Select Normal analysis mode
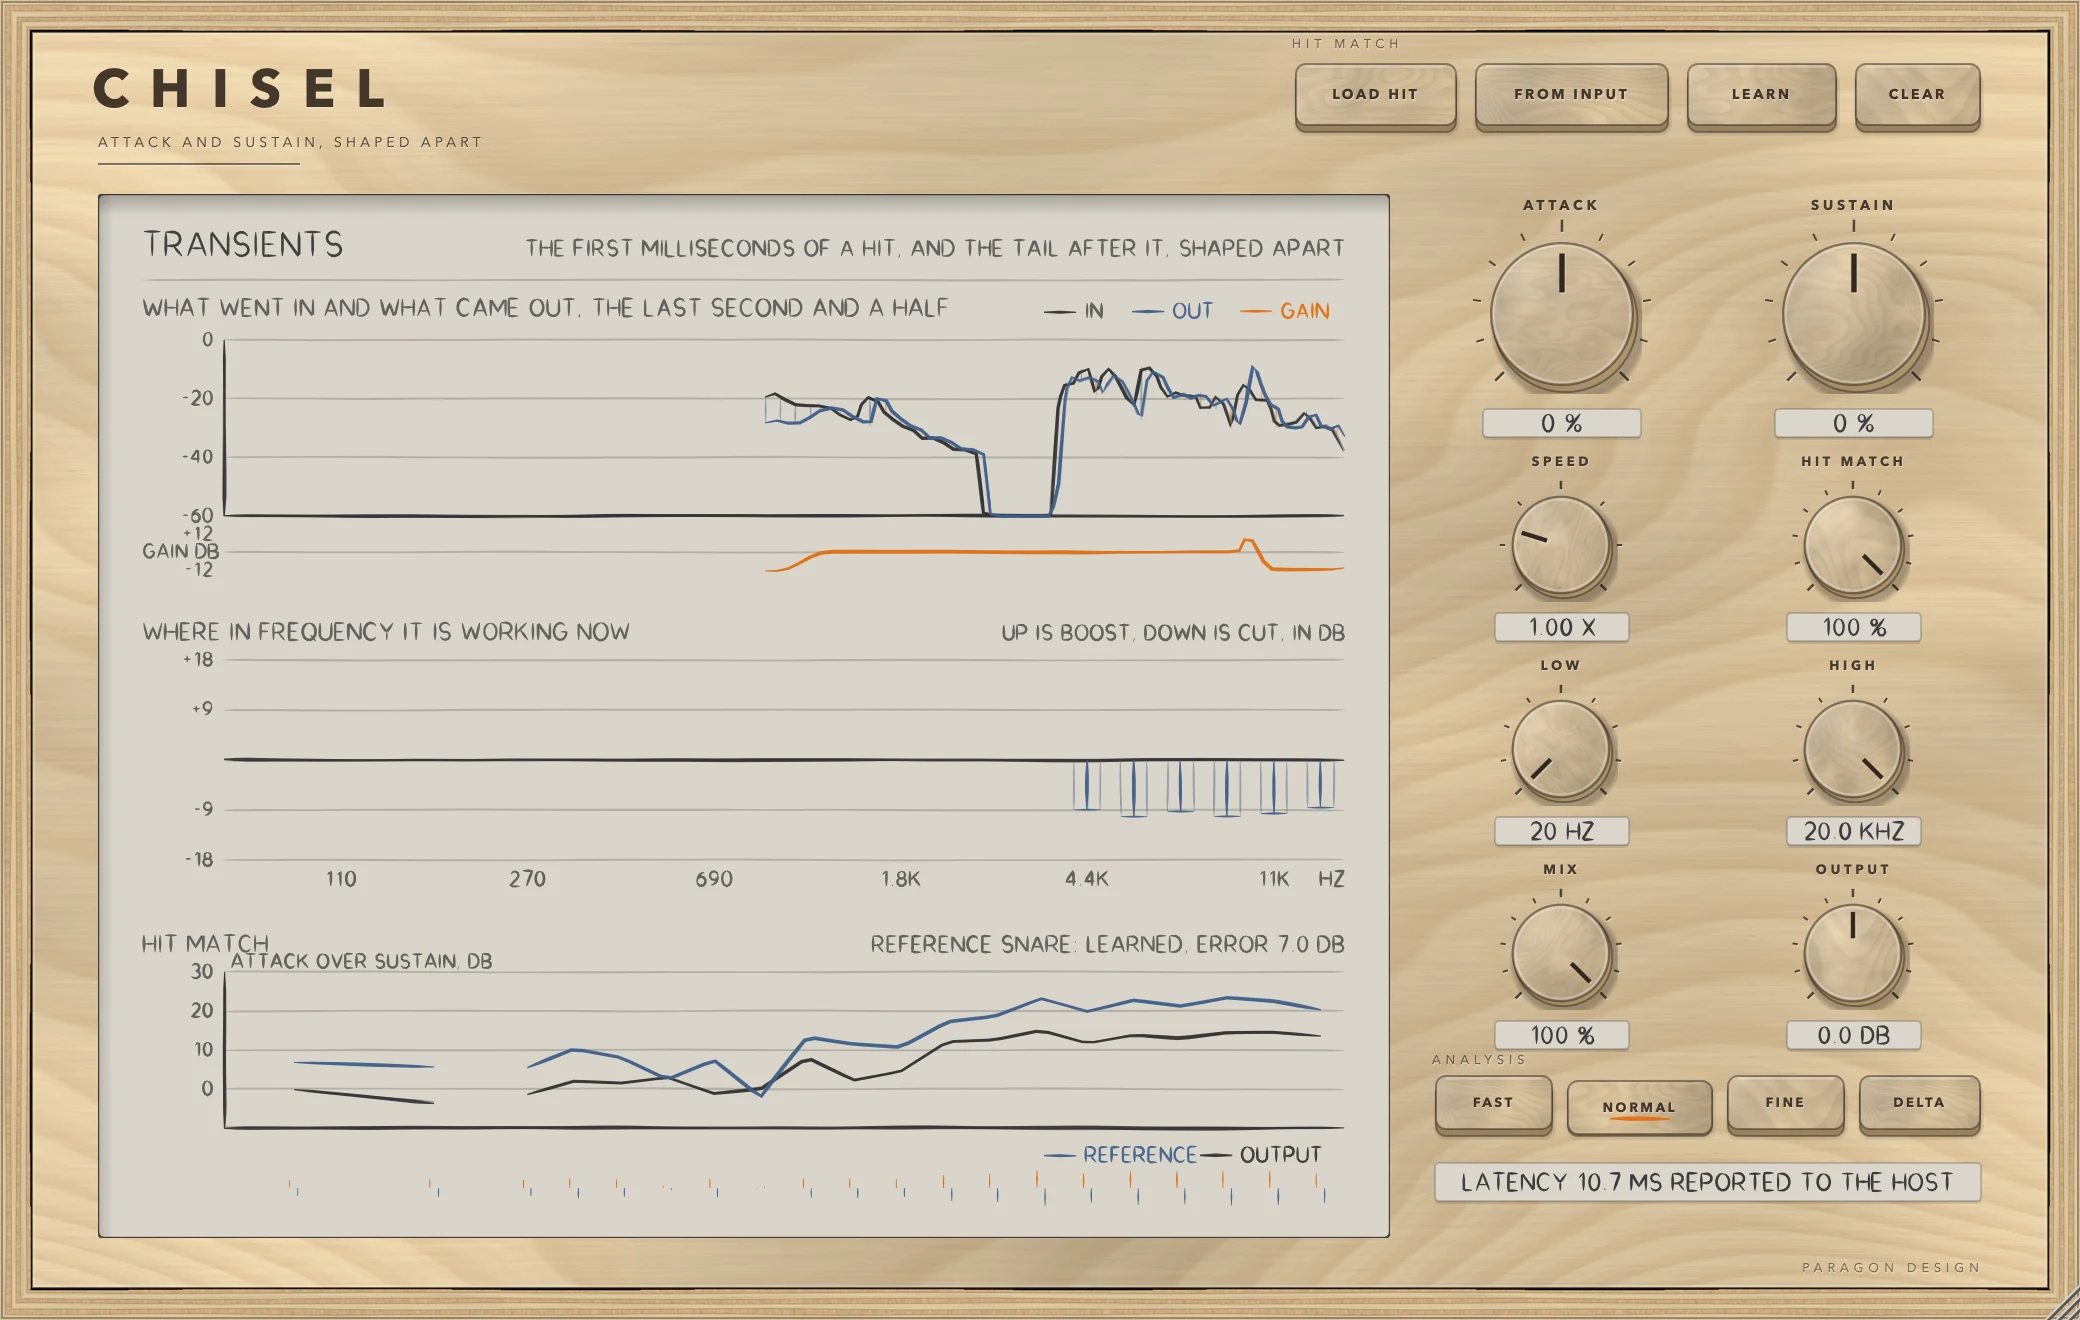 click(1639, 1107)
